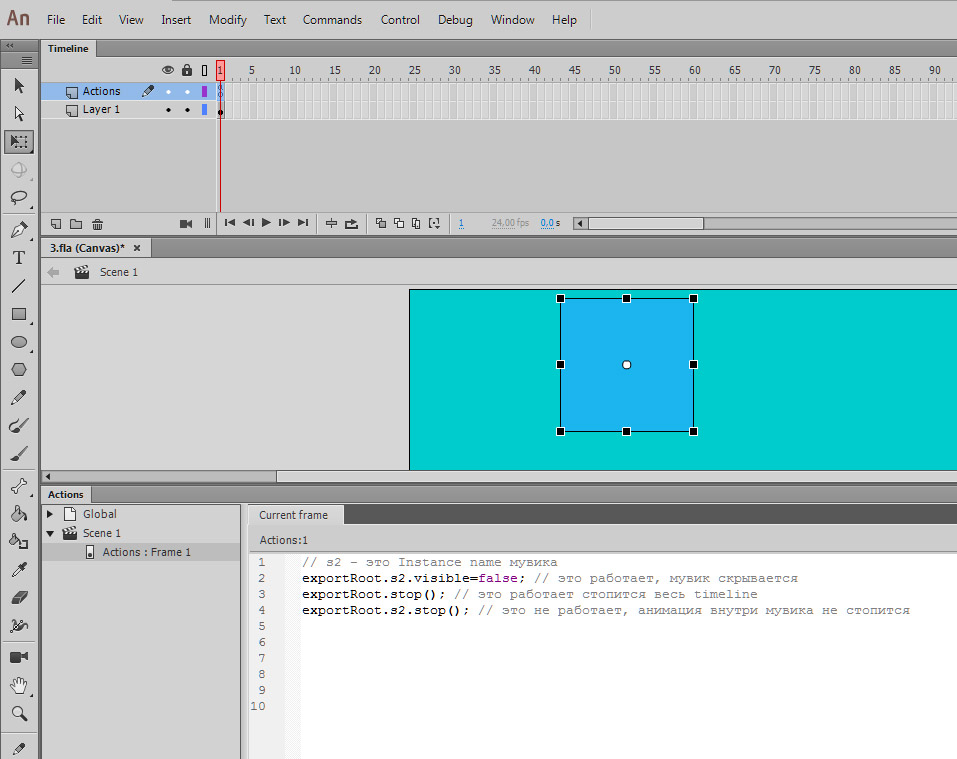Close the 3.fla (Canvas) document tab
The height and width of the screenshot is (759, 957).
pyautogui.click(x=137, y=248)
